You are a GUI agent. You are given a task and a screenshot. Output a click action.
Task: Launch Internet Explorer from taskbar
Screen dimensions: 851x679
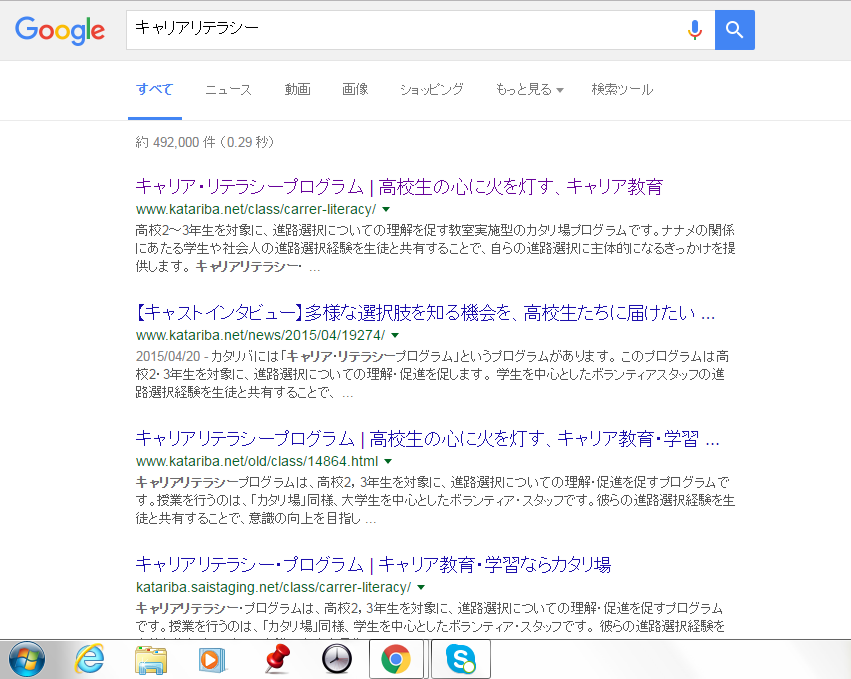tap(90, 659)
